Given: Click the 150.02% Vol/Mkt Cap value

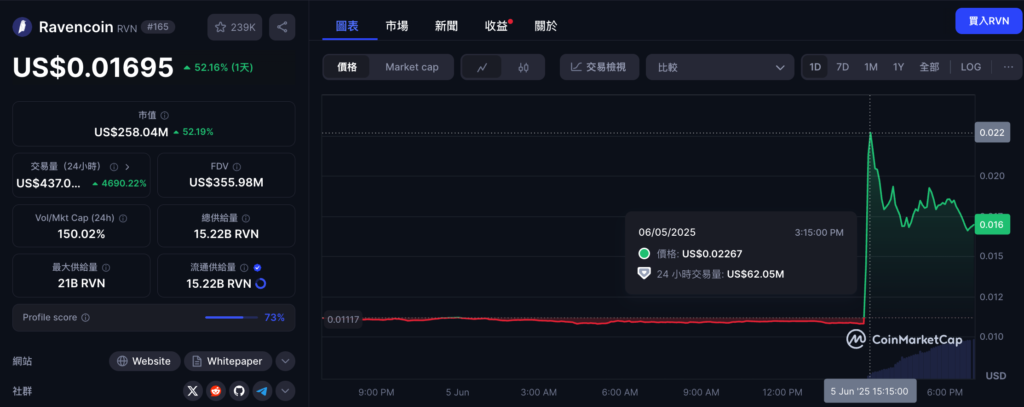Looking at the screenshot, I should (x=82, y=234).
